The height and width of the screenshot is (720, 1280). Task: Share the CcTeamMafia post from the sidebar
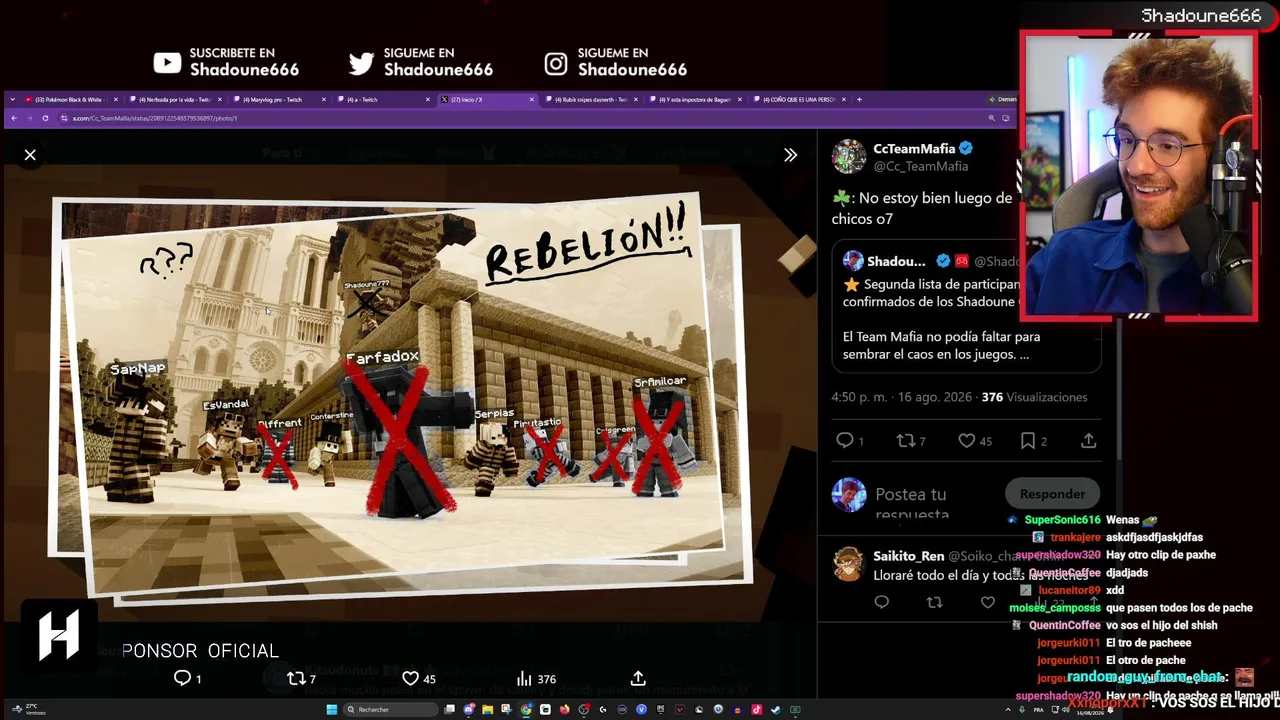(1088, 440)
